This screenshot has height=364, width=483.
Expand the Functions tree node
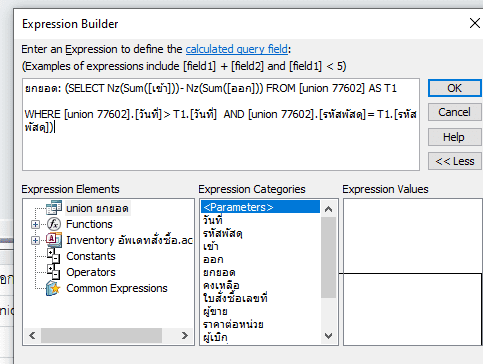[x=35, y=224]
